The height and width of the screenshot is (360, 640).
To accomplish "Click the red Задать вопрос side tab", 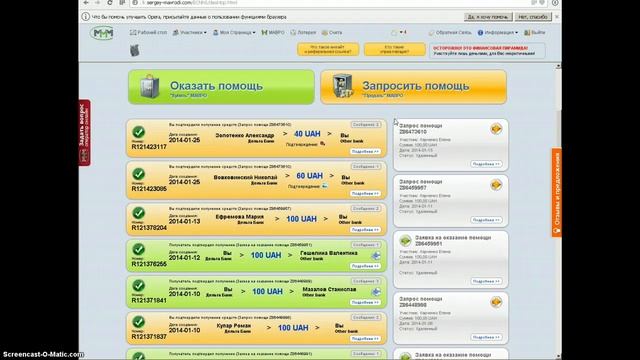I will (x=84, y=133).
